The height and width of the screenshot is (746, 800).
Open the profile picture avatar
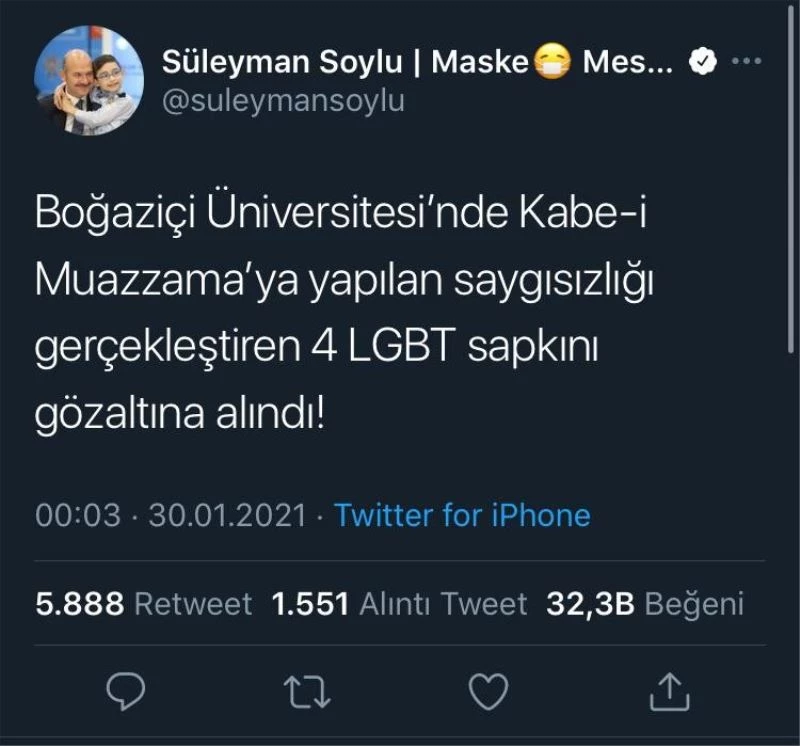click(x=89, y=80)
